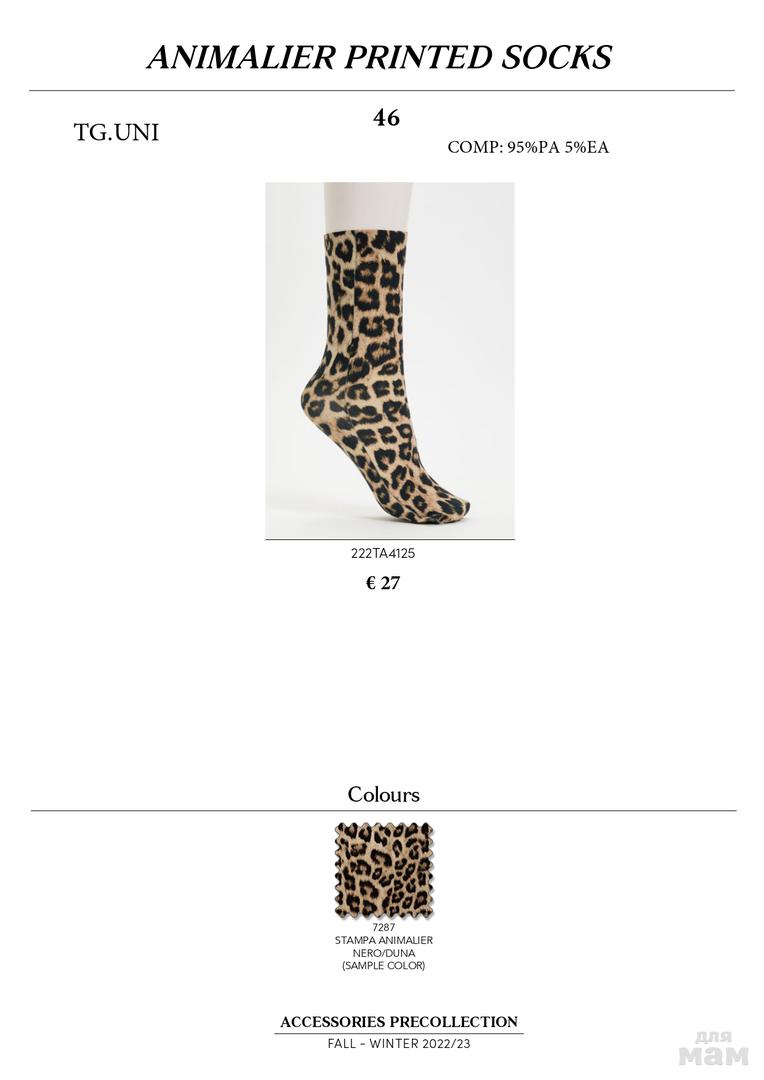Click the € 27 price label
764x1080 pixels.
pyautogui.click(x=383, y=583)
